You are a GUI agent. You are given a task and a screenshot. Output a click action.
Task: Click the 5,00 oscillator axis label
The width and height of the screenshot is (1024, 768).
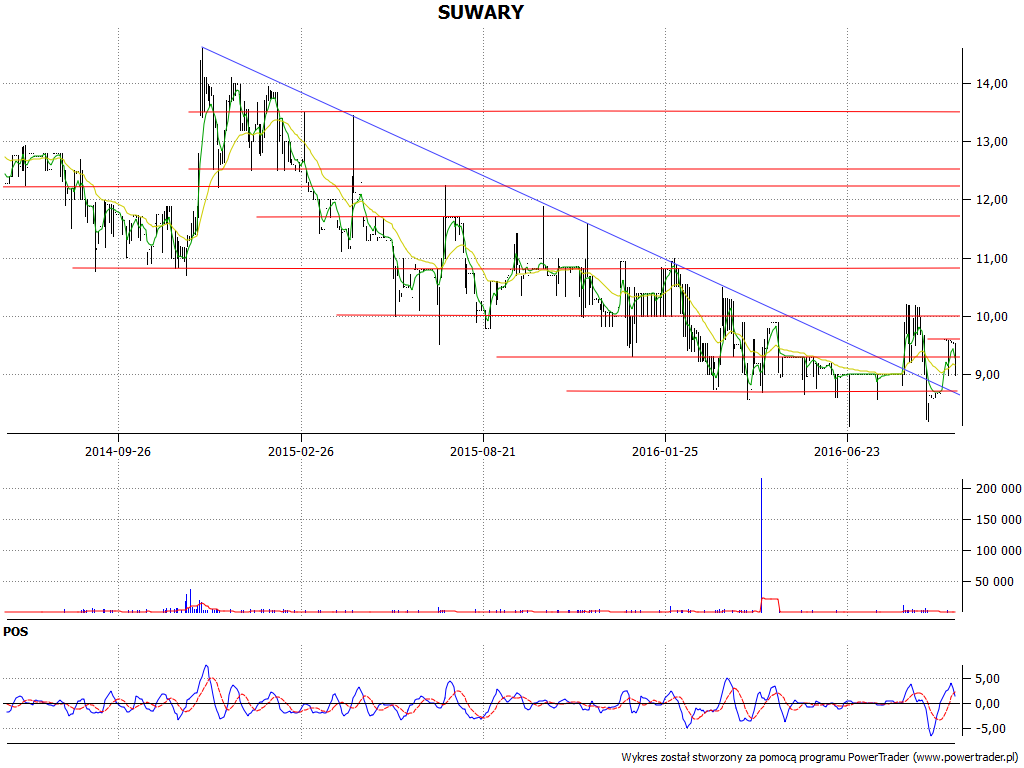[x=987, y=679]
